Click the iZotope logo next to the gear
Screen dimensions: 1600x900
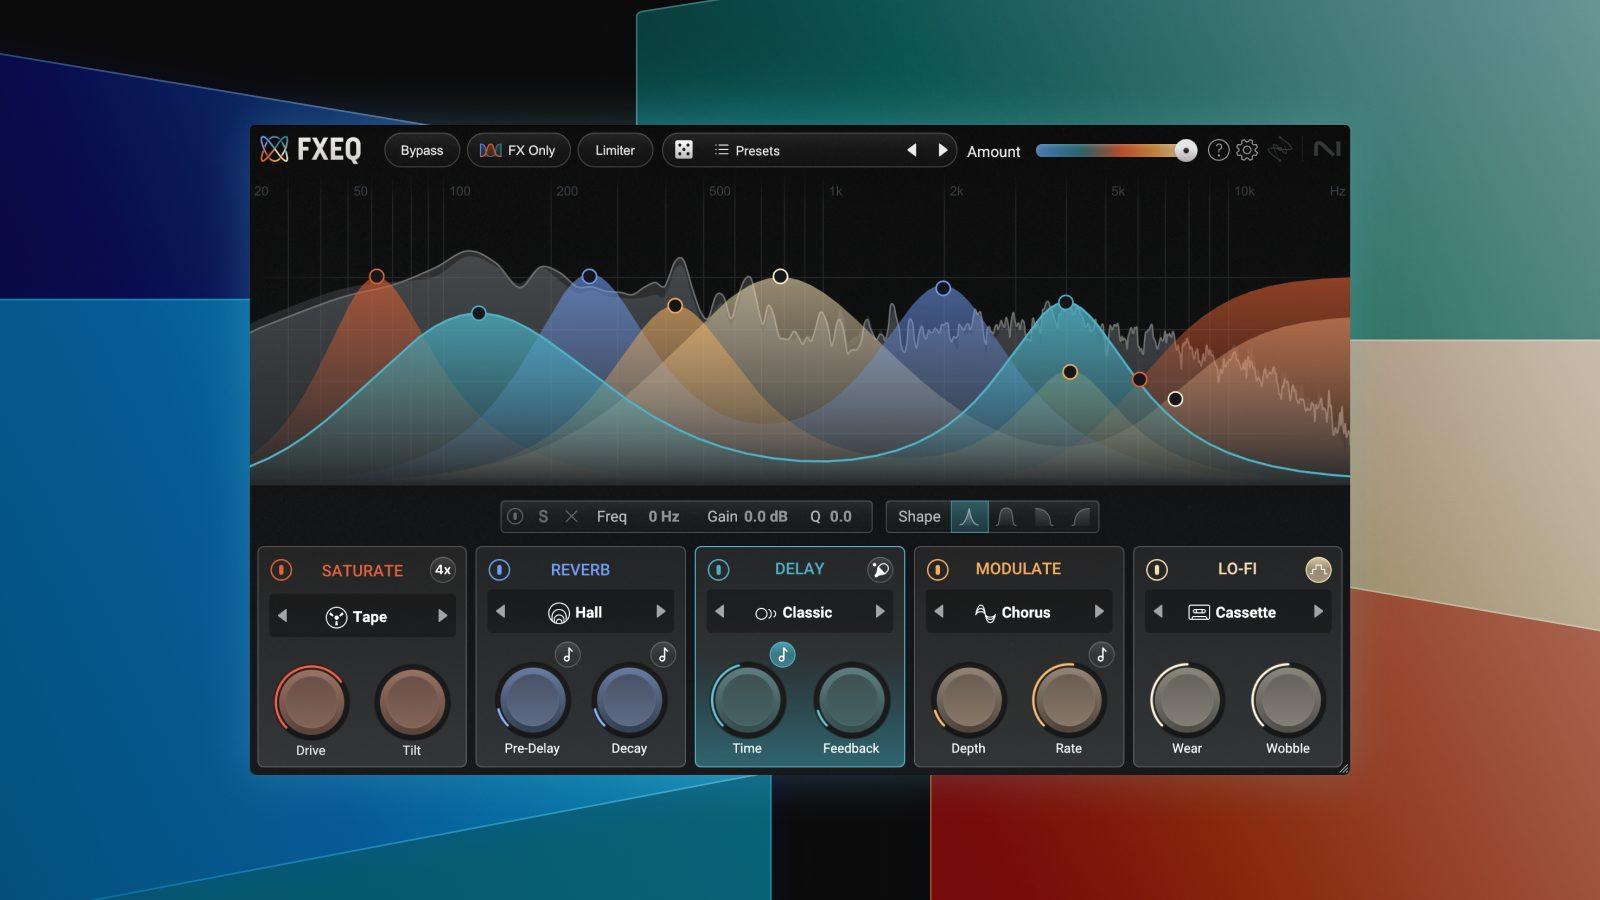tap(1280, 150)
